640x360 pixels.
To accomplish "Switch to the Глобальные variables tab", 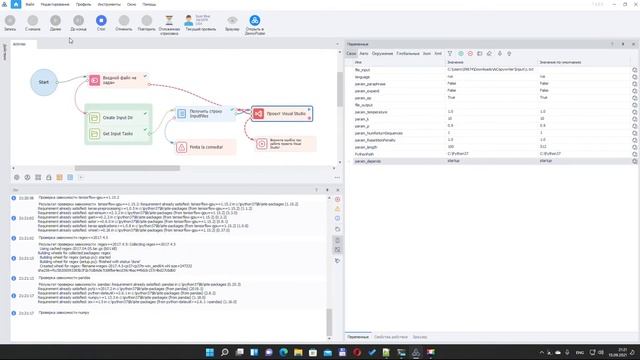I will pyautogui.click(x=408, y=53).
